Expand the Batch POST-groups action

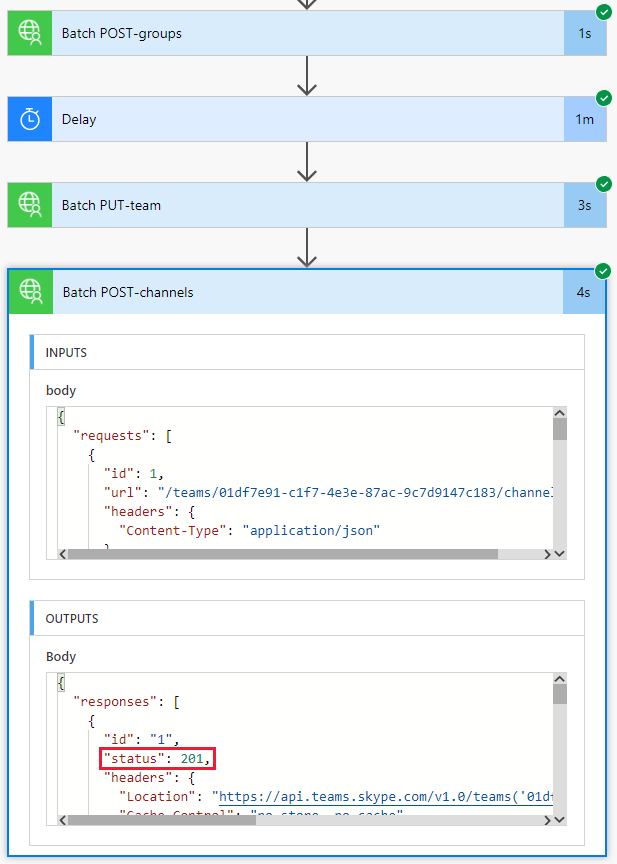pos(307,33)
